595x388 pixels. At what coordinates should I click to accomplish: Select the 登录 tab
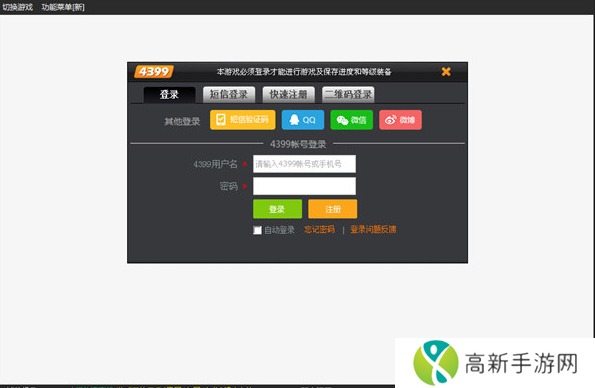click(169, 95)
